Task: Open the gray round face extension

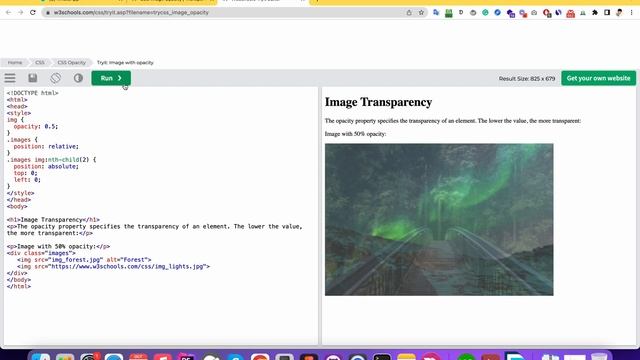Action: pos(473,13)
